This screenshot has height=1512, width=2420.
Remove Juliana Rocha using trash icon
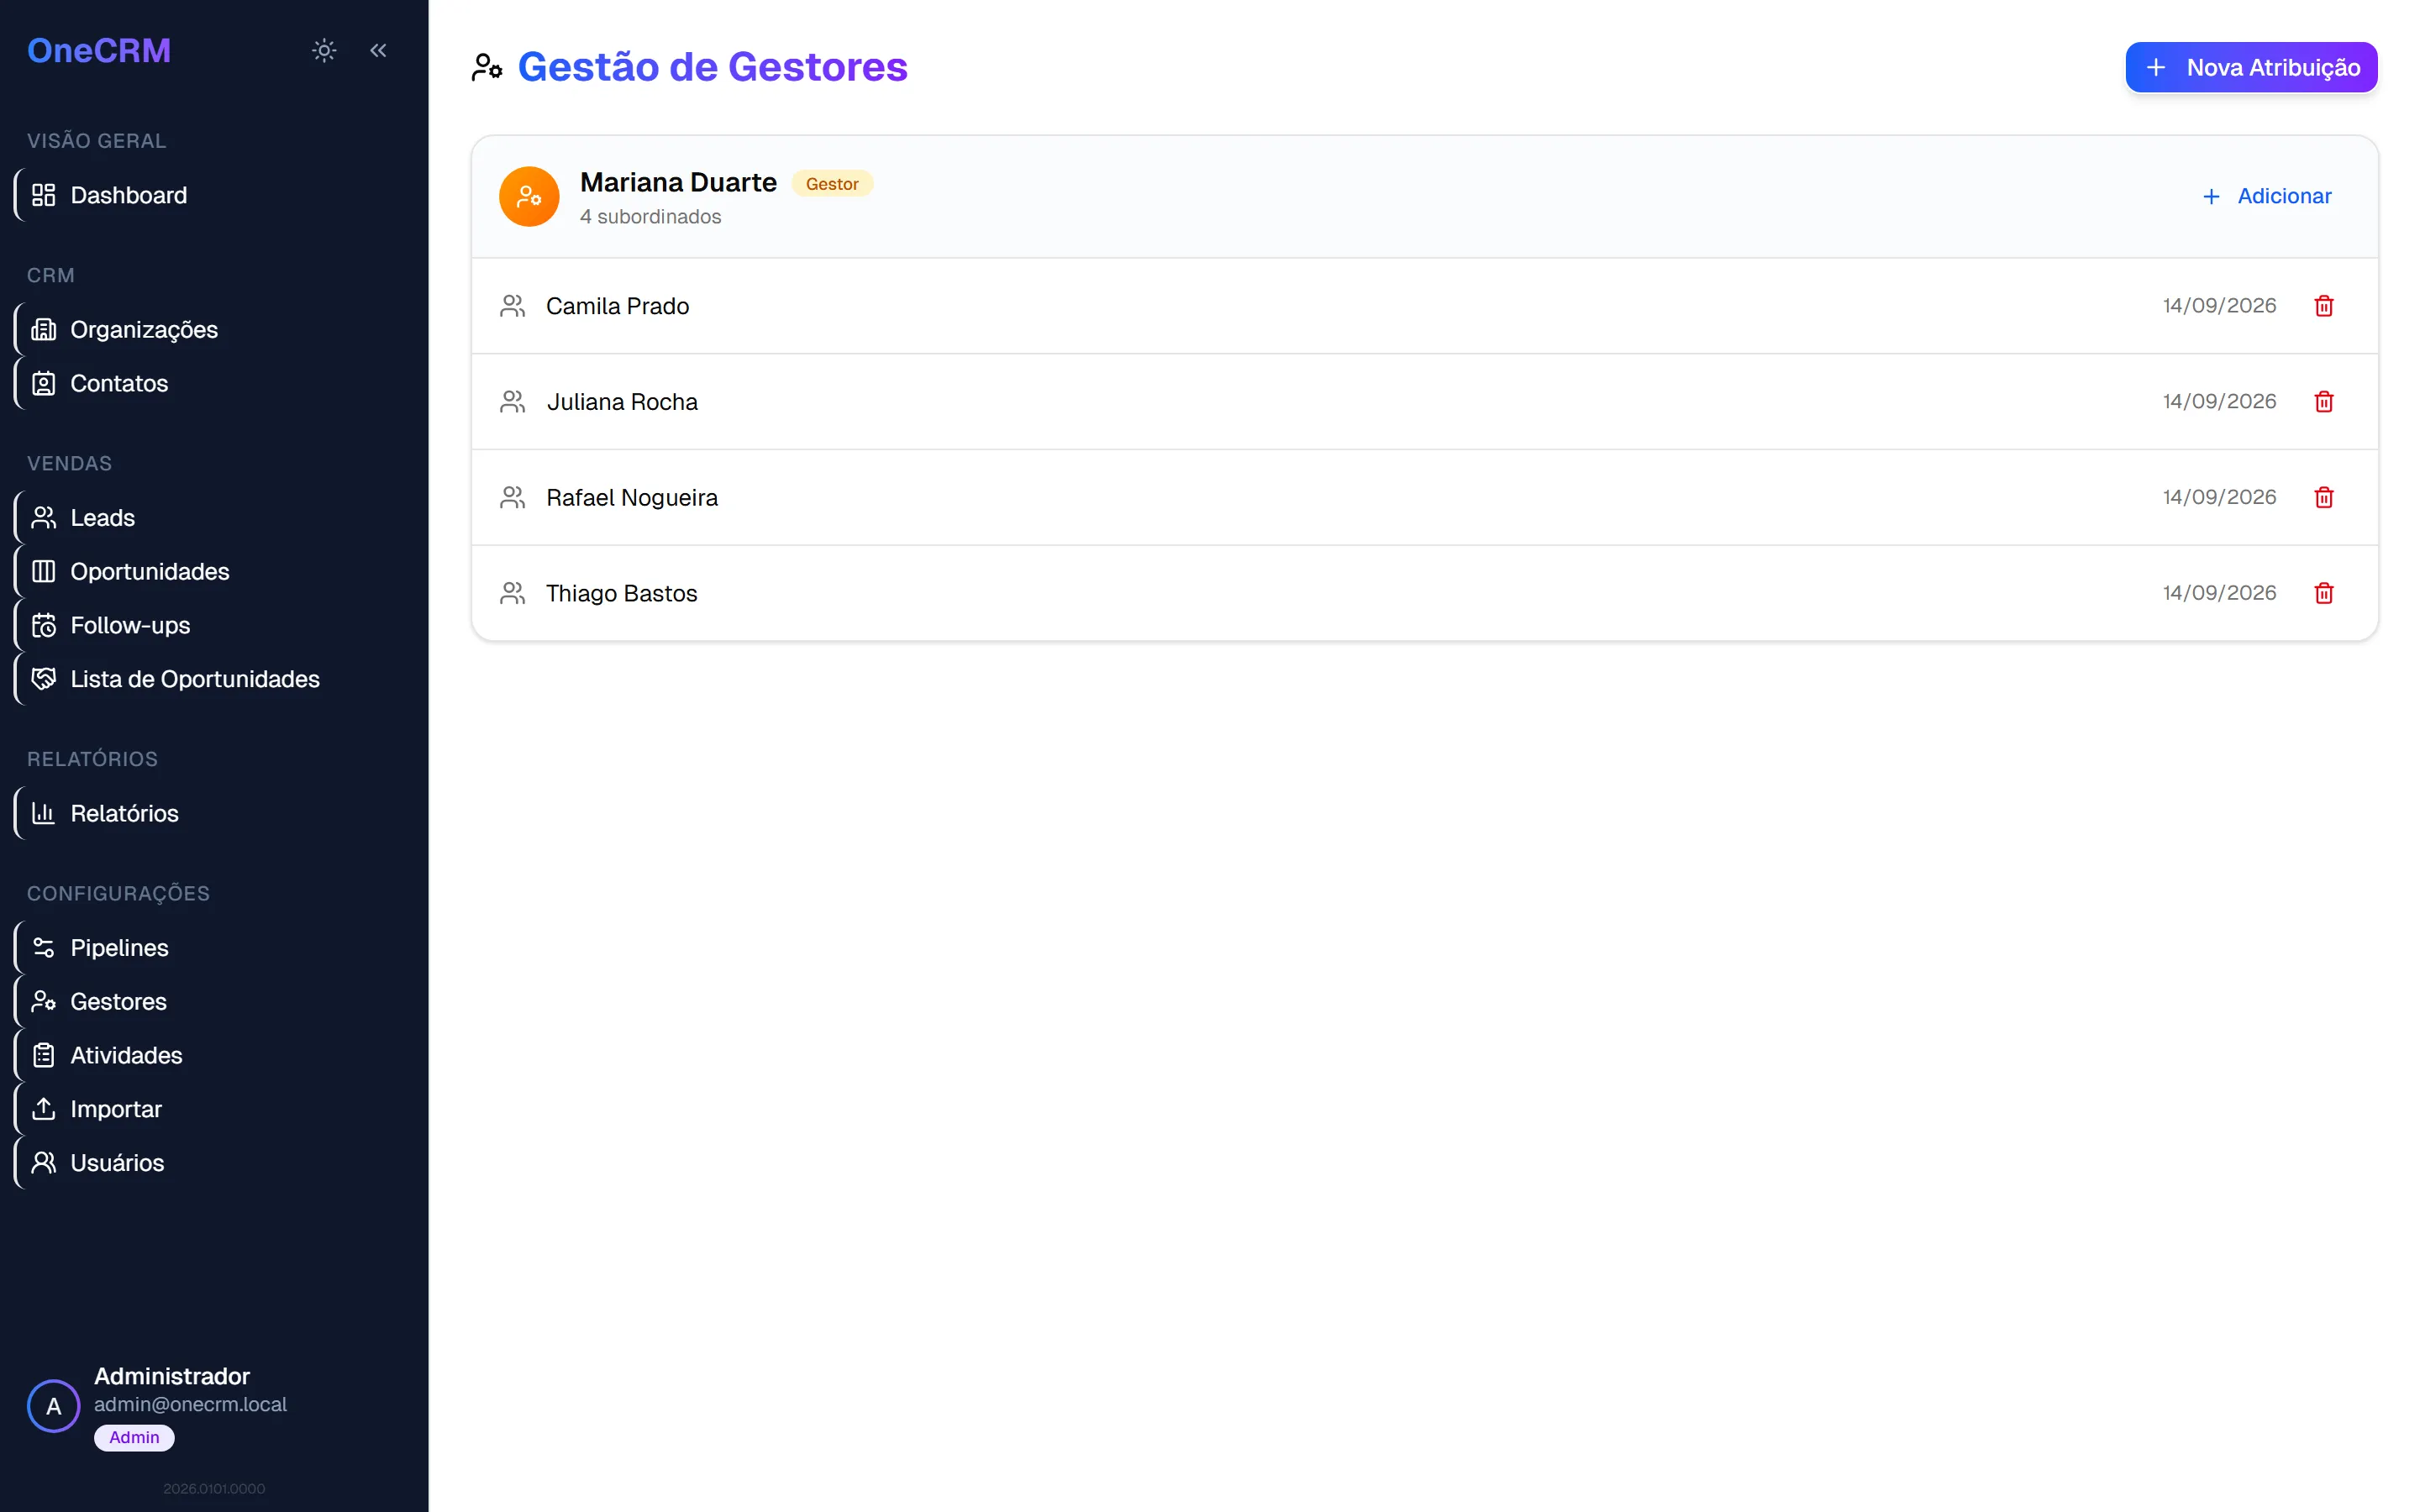coord(2324,402)
